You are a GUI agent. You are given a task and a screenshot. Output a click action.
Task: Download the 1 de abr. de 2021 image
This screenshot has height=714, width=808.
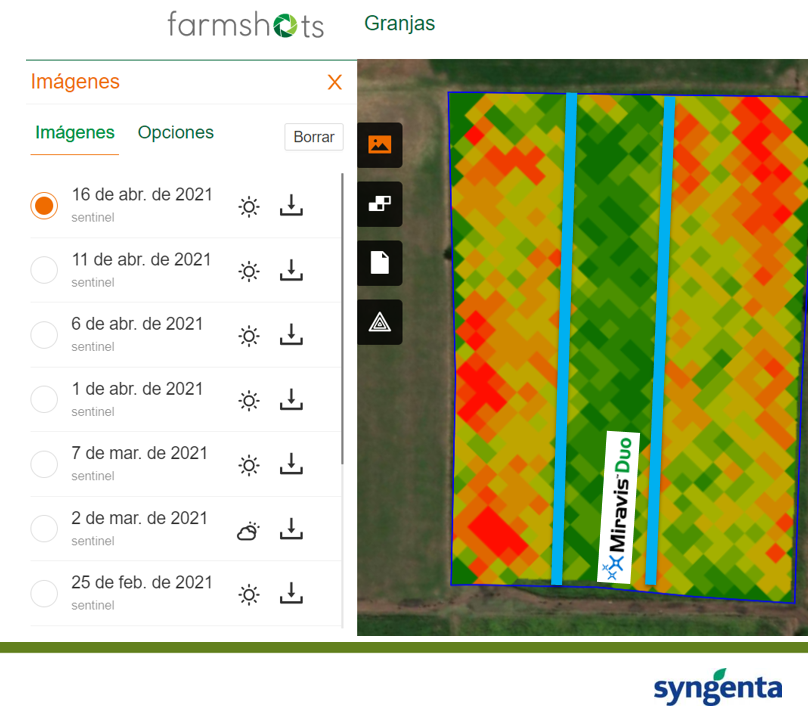click(291, 399)
